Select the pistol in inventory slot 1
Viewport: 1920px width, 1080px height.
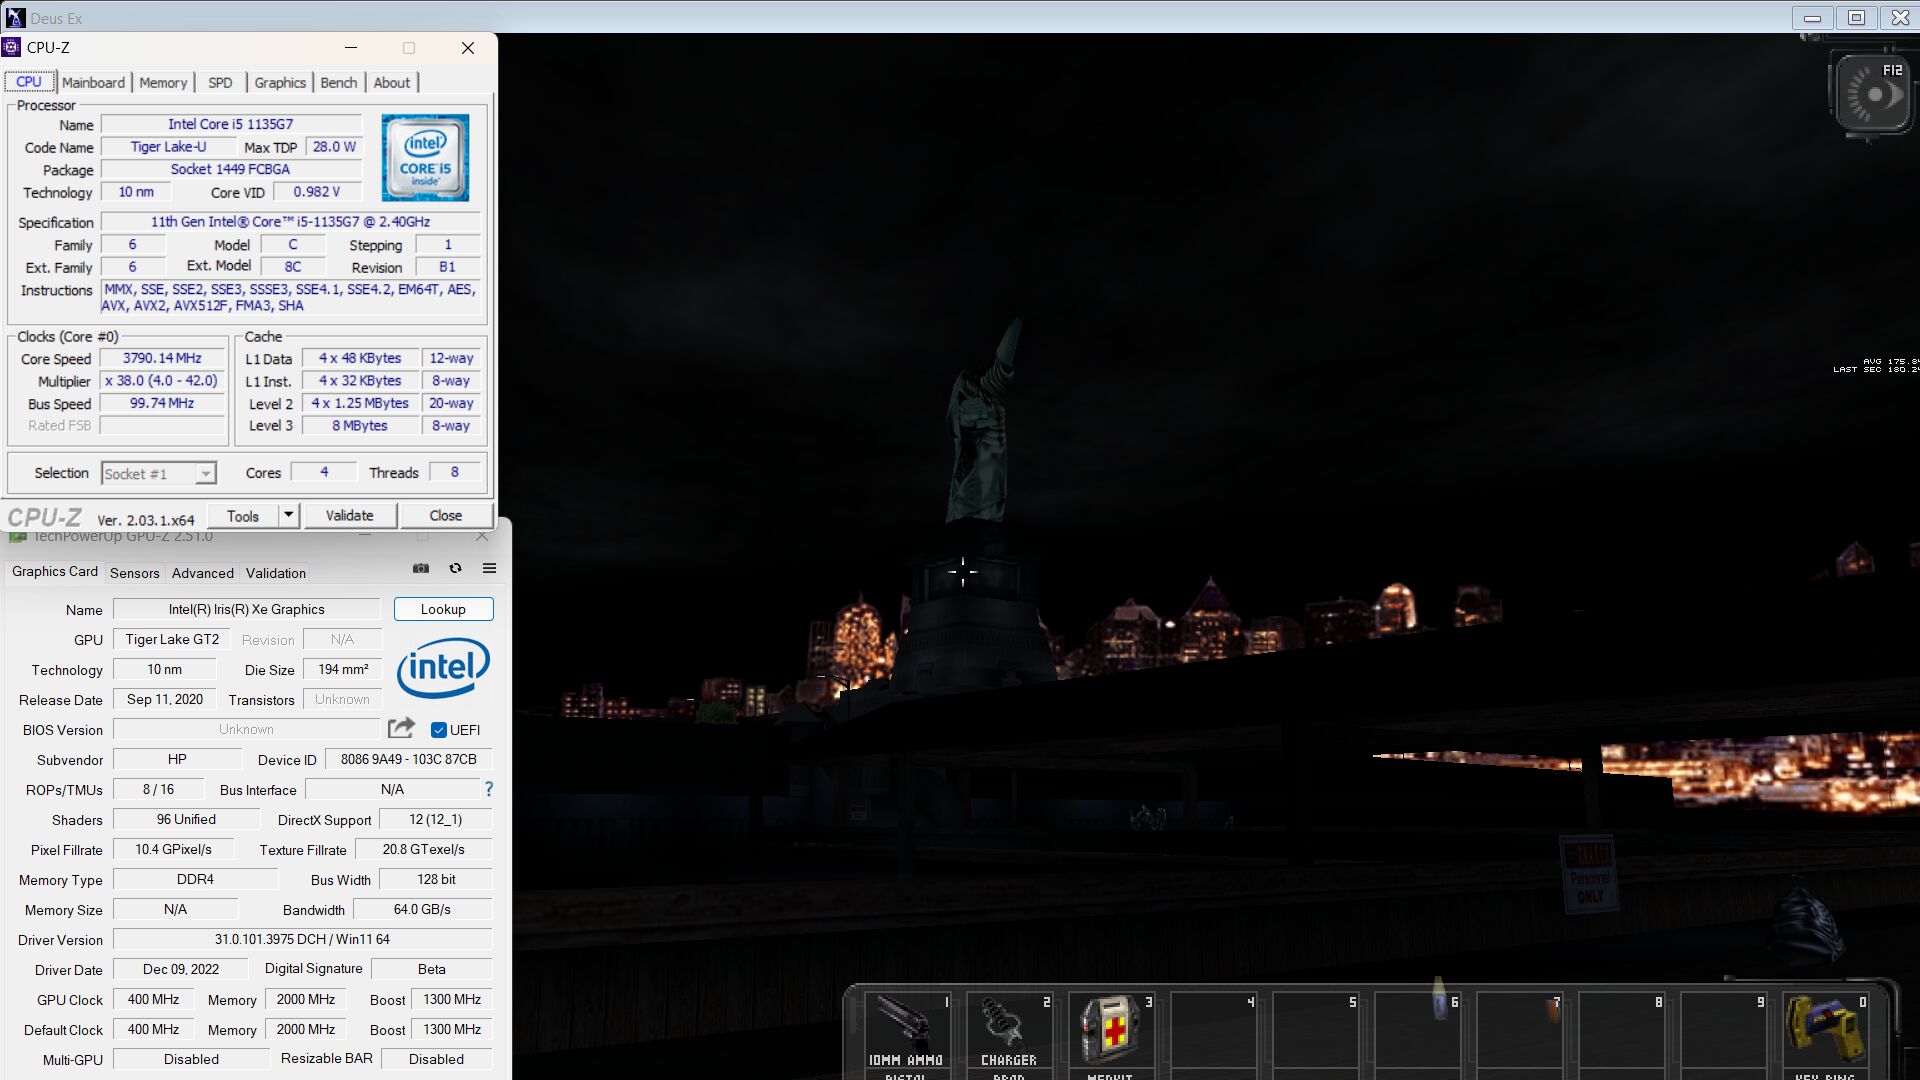tap(908, 1034)
